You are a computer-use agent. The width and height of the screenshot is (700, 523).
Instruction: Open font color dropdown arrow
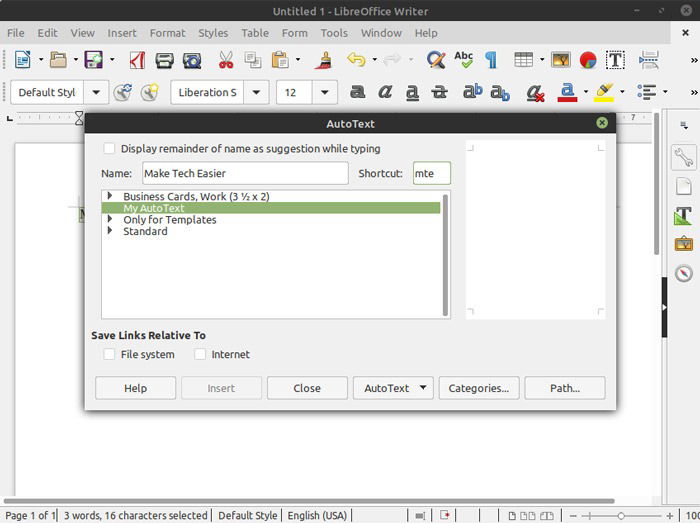[585, 92]
